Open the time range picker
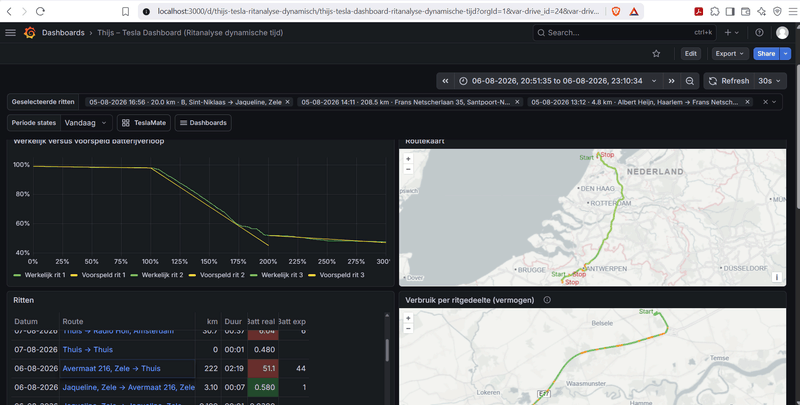This screenshot has height=405, width=800. (558, 81)
